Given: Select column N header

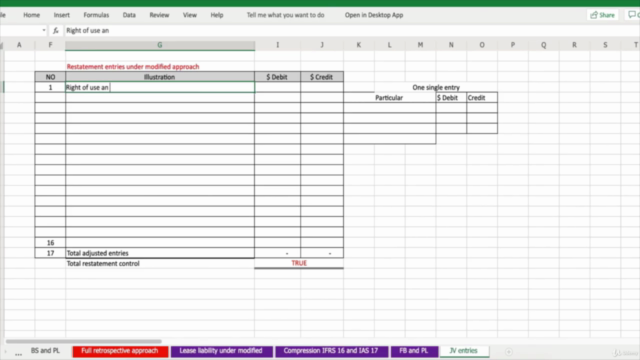Looking at the screenshot, I should pyautogui.click(x=451, y=45).
